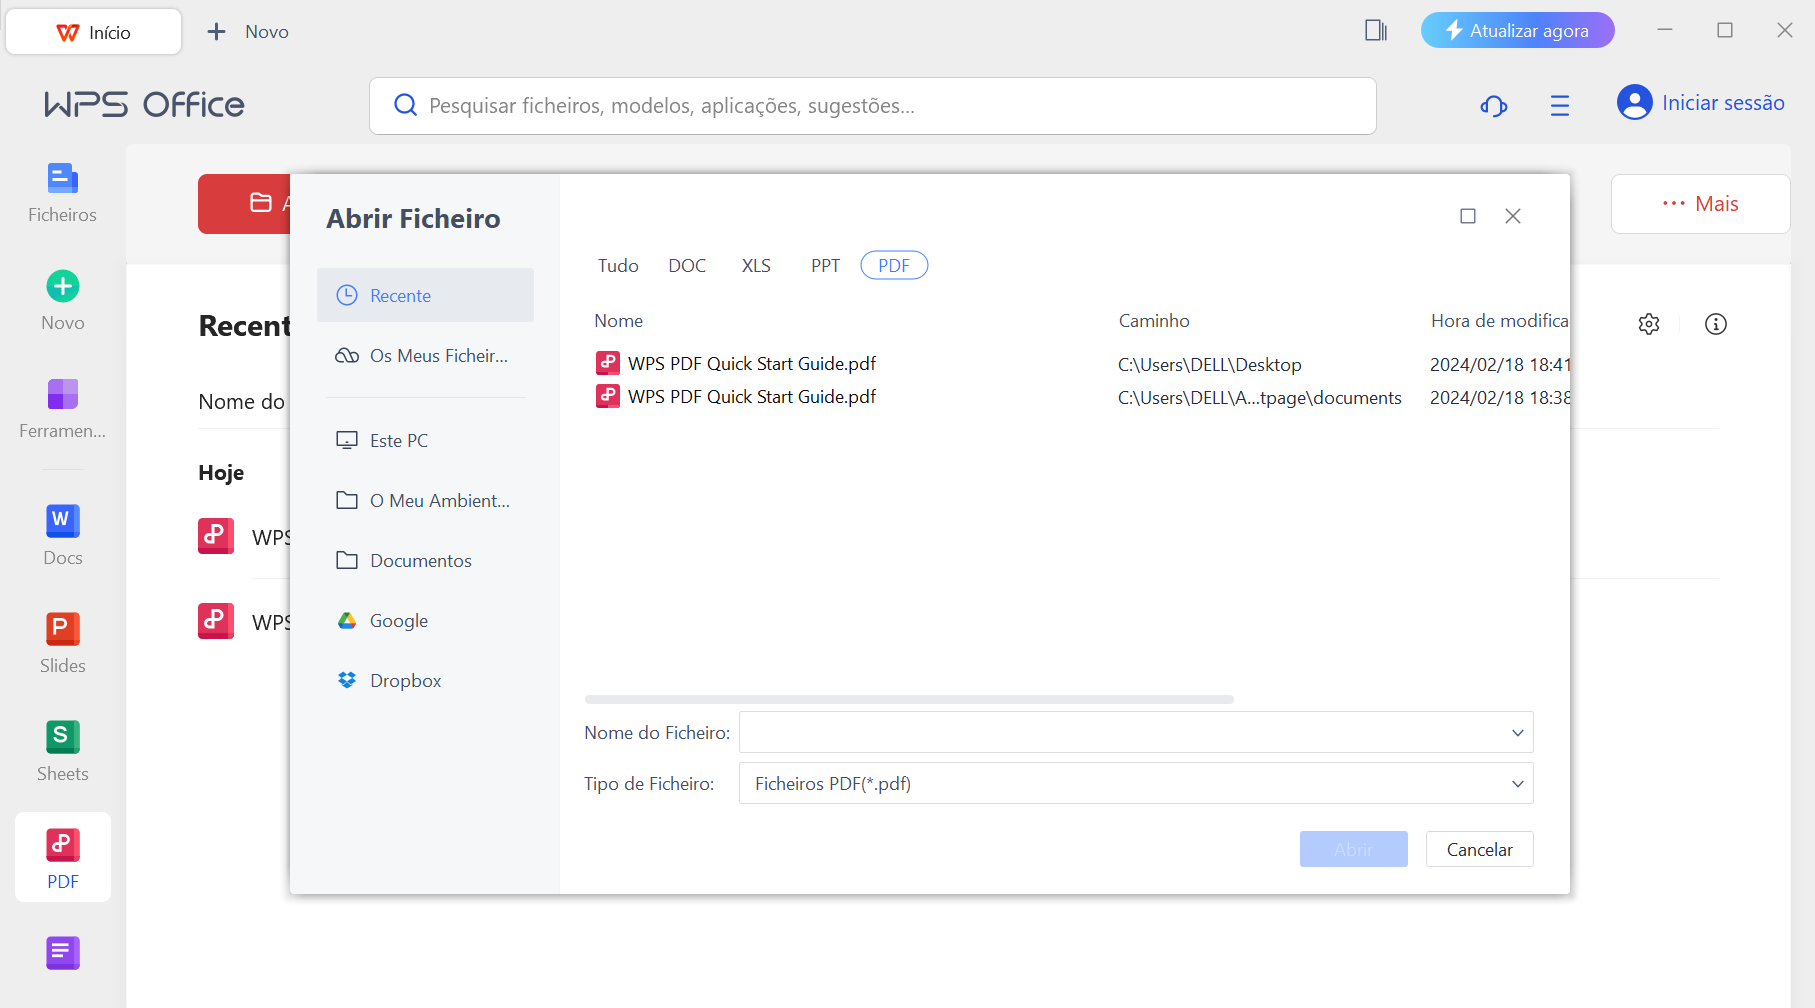The width and height of the screenshot is (1815, 1008).
Task: Select the PDF filter tab
Action: [894, 265]
